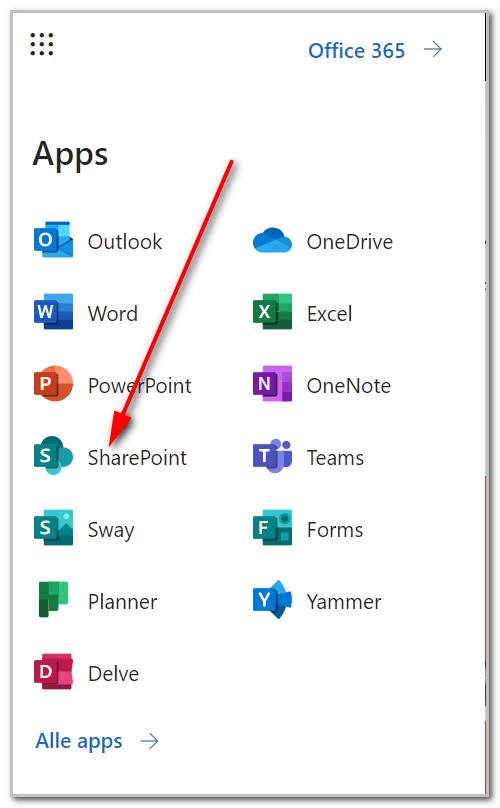The width and height of the screenshot is (500, 808).
Task: Open Excel using its green icon
Action: click(272, 312)
